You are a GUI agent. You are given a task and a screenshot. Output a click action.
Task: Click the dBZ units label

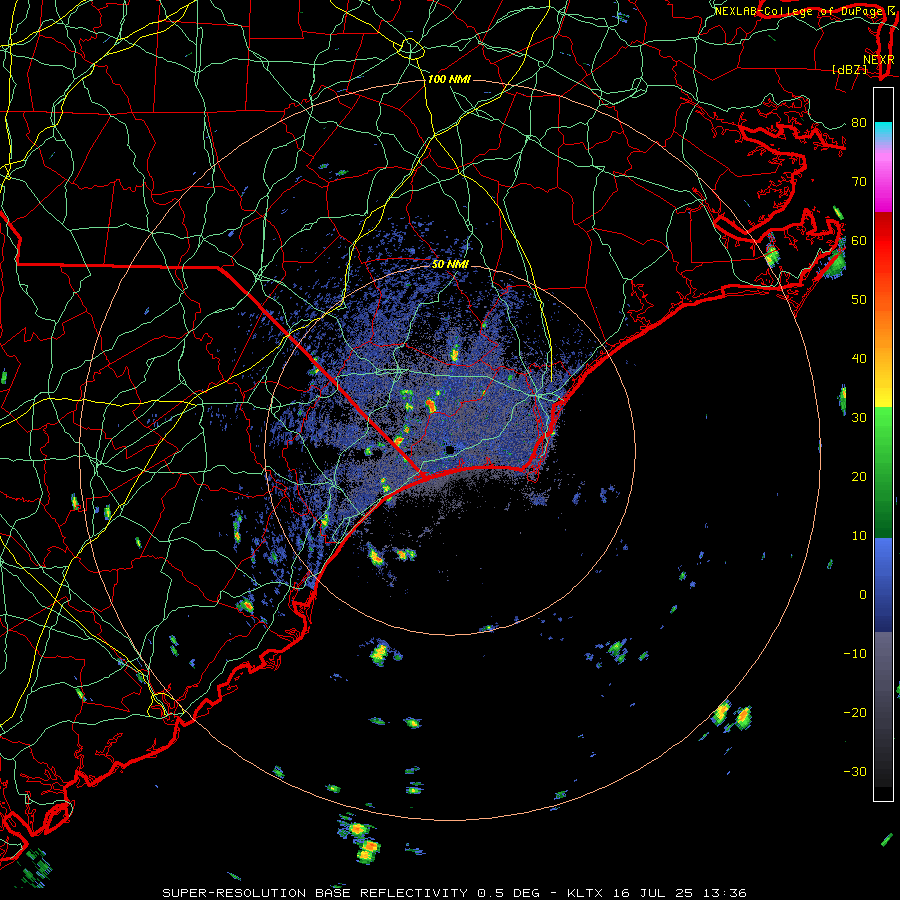tap(849, 69)
